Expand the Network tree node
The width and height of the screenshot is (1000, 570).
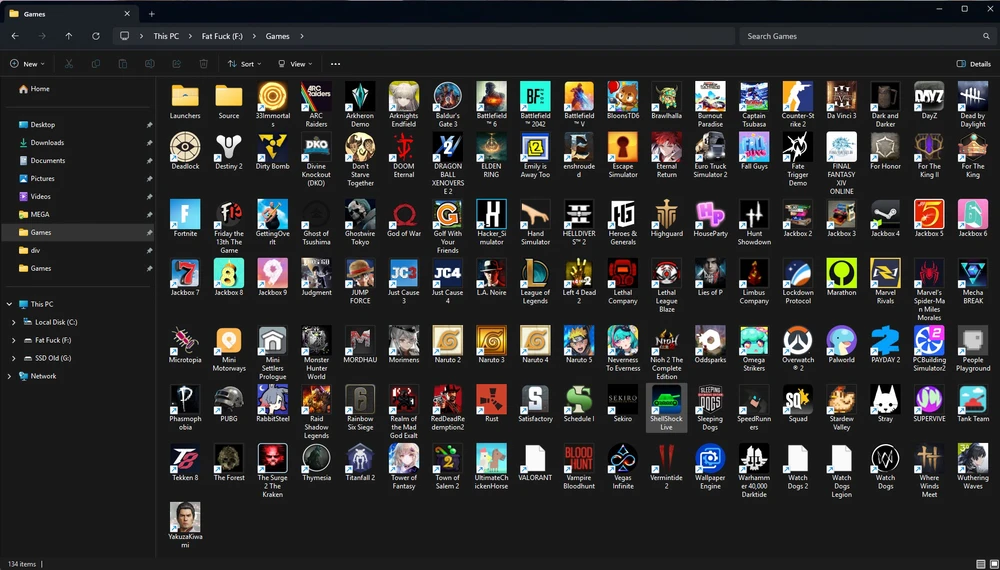[10, 376]
